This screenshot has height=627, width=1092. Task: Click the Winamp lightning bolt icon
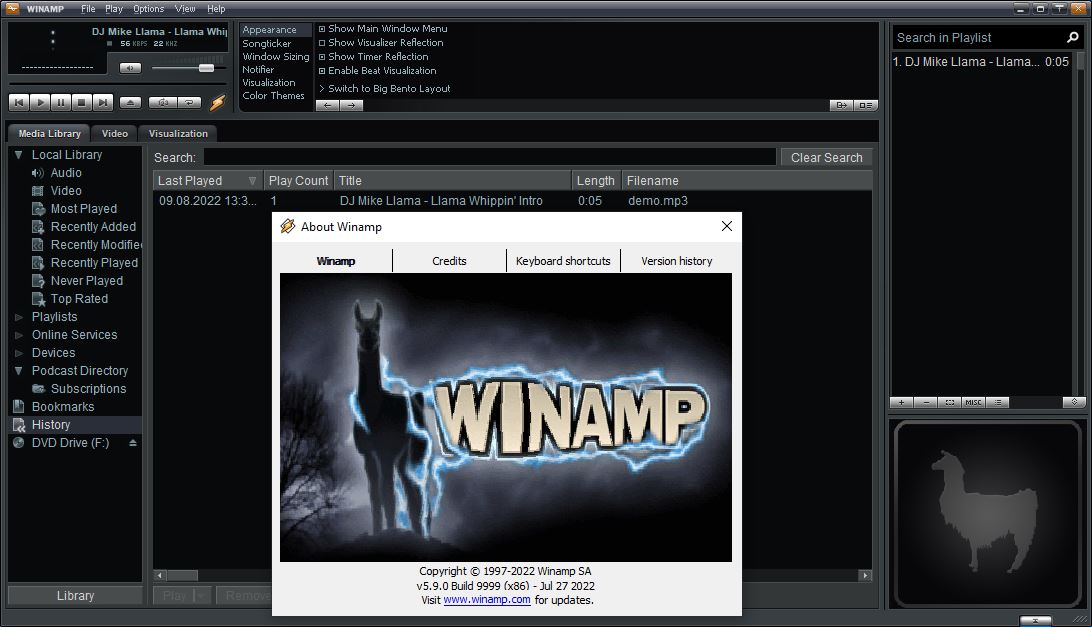pyautogui.click(x=217, y=102)
